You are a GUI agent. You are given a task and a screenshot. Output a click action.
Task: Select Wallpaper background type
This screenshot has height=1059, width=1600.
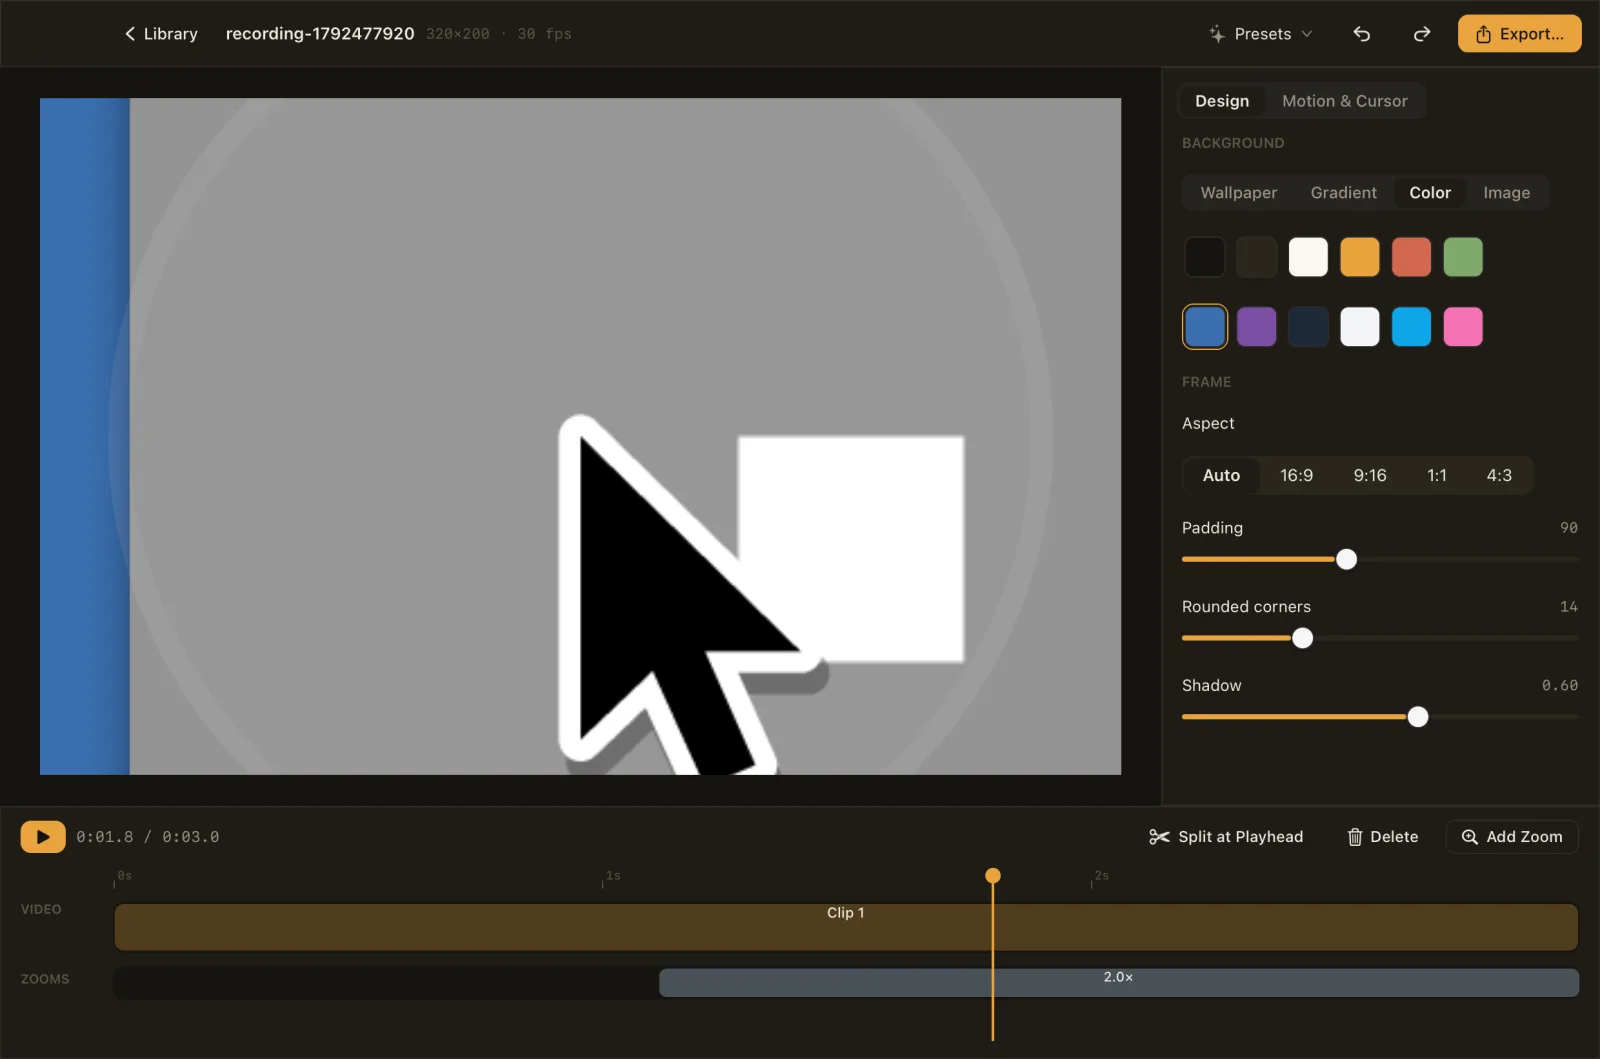pyautogui.click(x=1238, y=193)
